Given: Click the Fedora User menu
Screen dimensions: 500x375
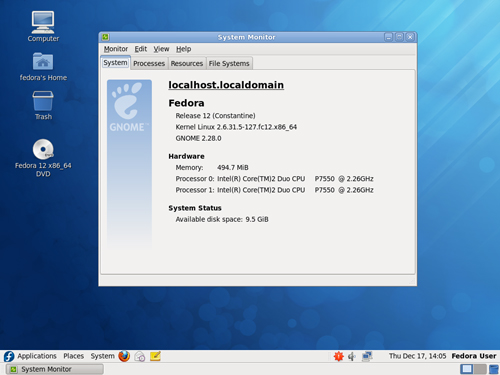Looking at the screenshot, I should (474, 356).
